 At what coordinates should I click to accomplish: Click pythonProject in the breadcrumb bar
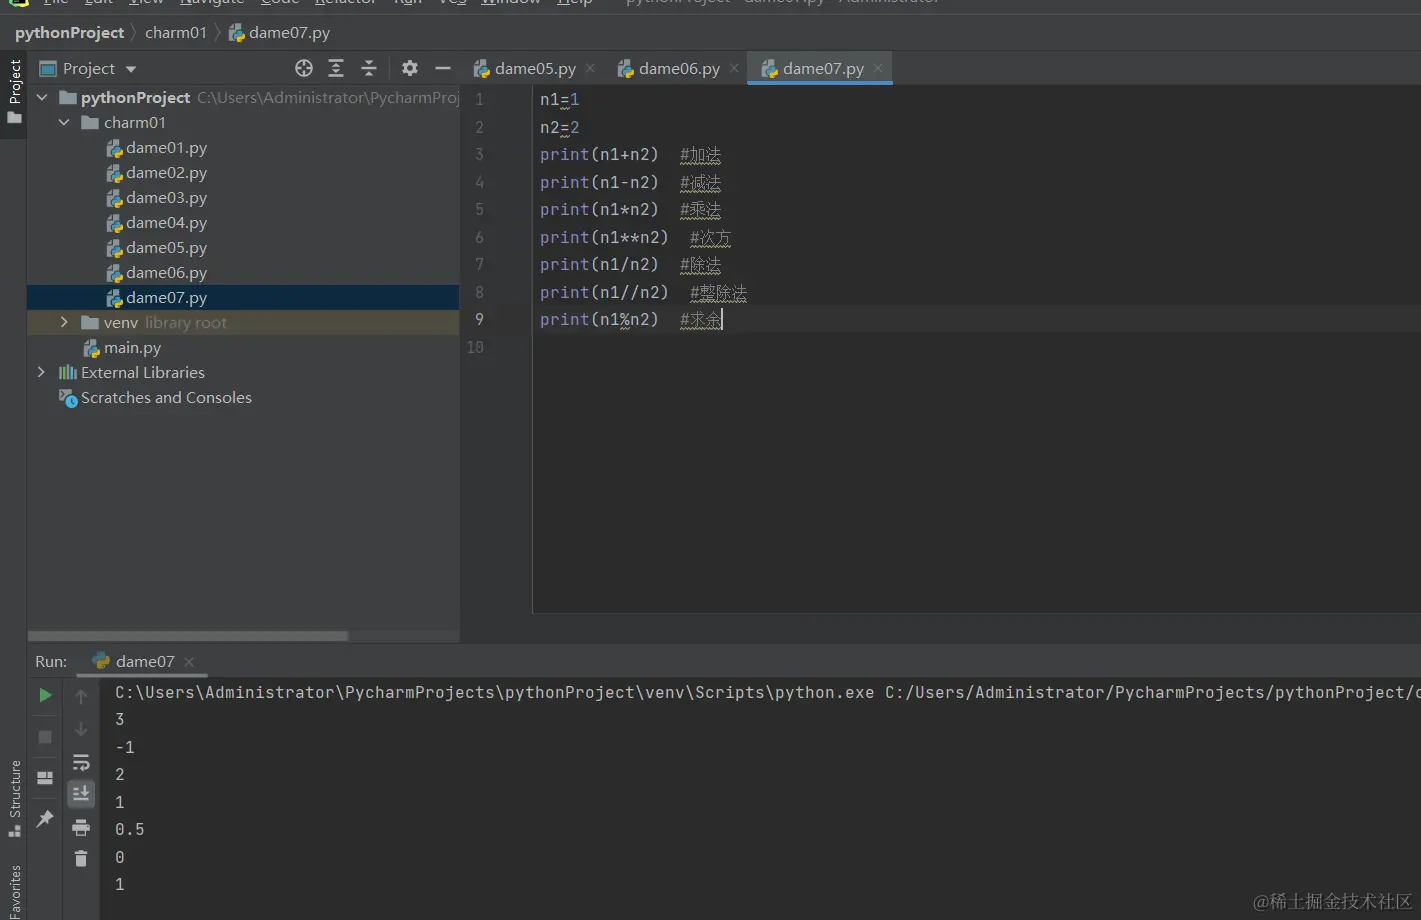click(x=69, y=32)
